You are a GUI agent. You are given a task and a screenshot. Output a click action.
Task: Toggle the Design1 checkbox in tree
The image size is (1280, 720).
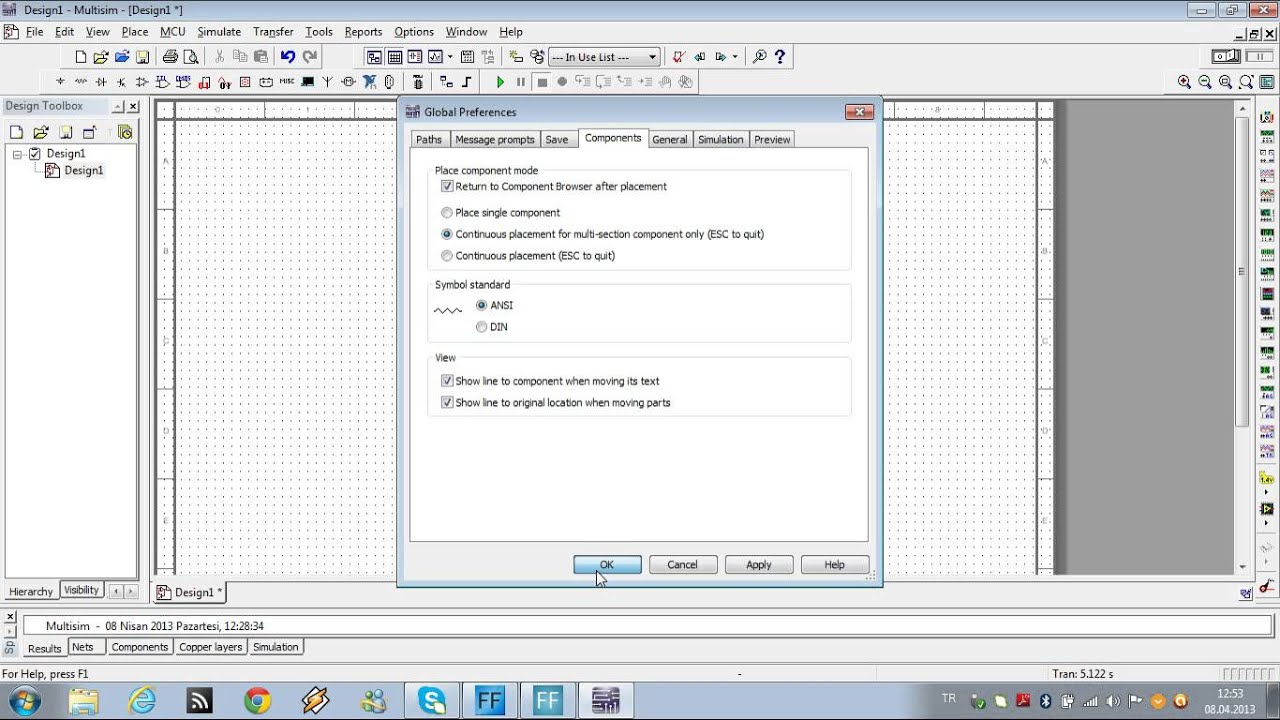35,153
